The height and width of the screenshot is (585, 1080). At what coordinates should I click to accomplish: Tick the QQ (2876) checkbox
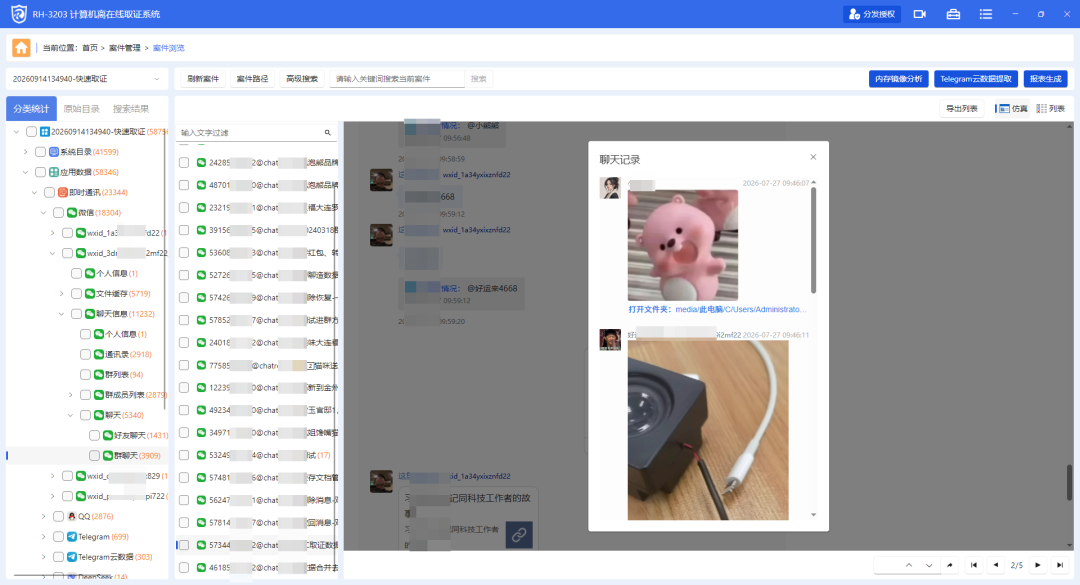tap(59, 516)
